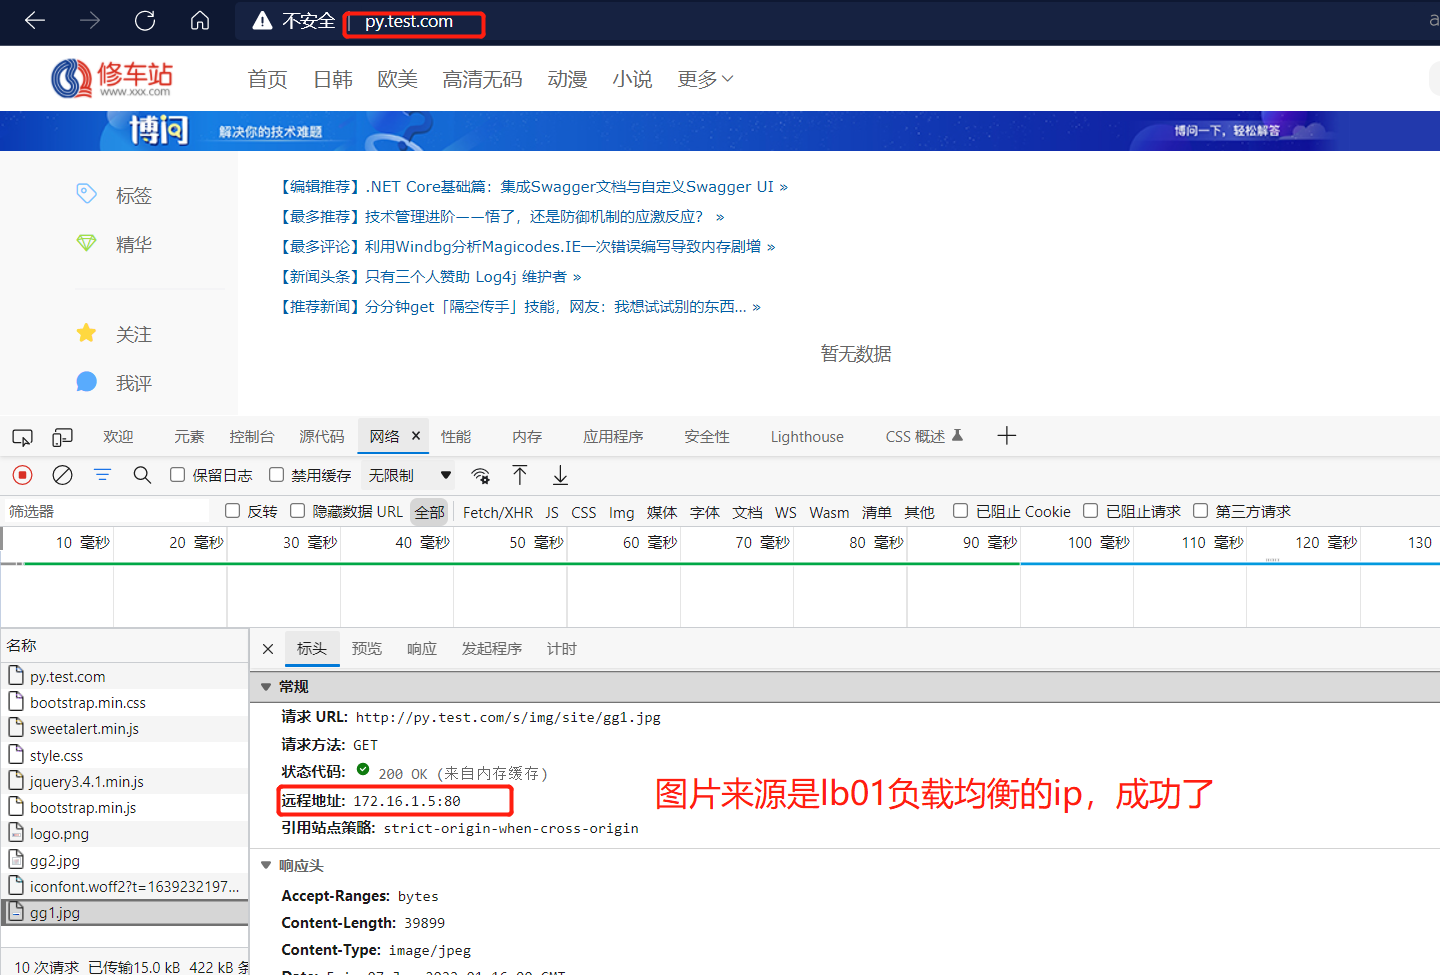Filter requests by CSS type
This screenshot has width=1440, height=975.
point(584,512)
